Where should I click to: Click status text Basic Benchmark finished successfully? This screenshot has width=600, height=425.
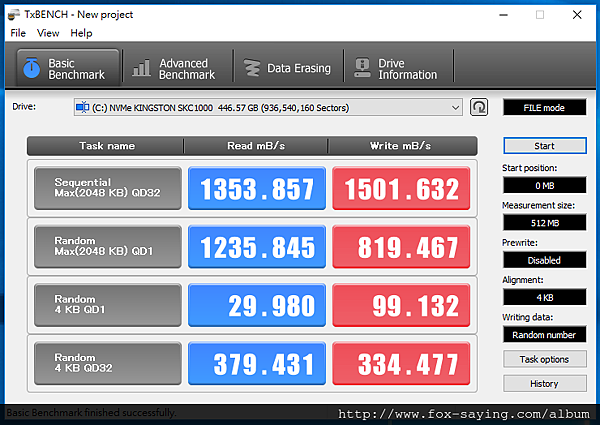point(91,413)
